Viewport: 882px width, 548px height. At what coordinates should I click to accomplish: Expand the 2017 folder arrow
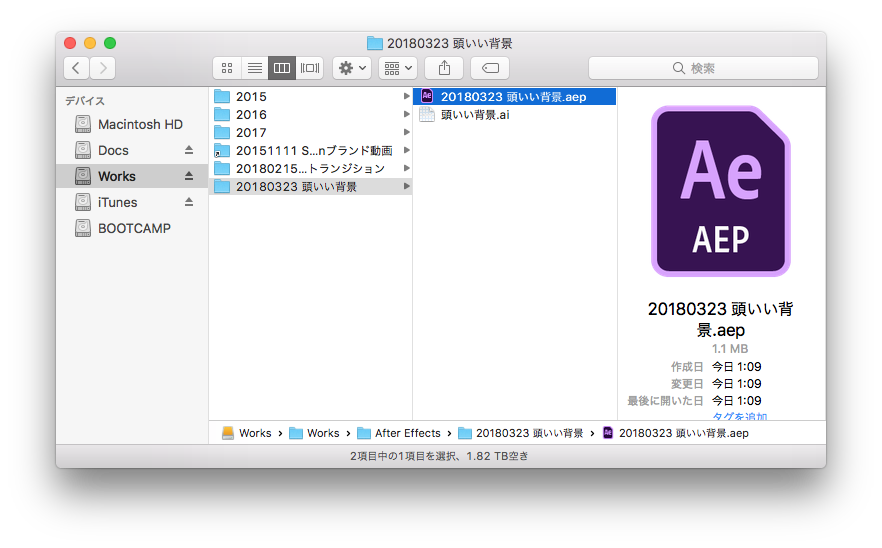pyautogui.click(x=406, y=132)
